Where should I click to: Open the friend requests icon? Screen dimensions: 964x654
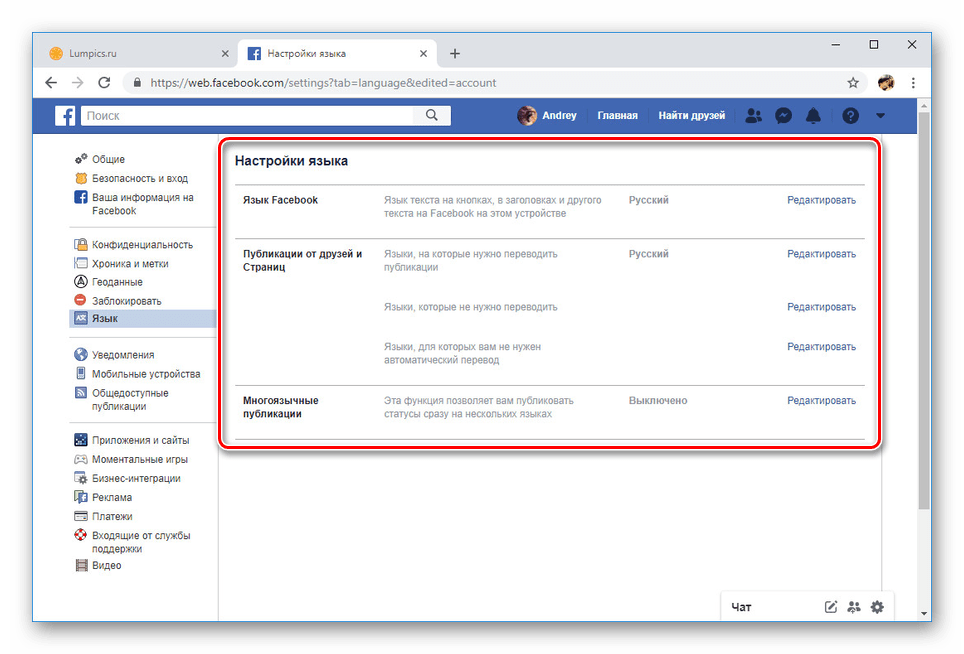tap(753, 116)
